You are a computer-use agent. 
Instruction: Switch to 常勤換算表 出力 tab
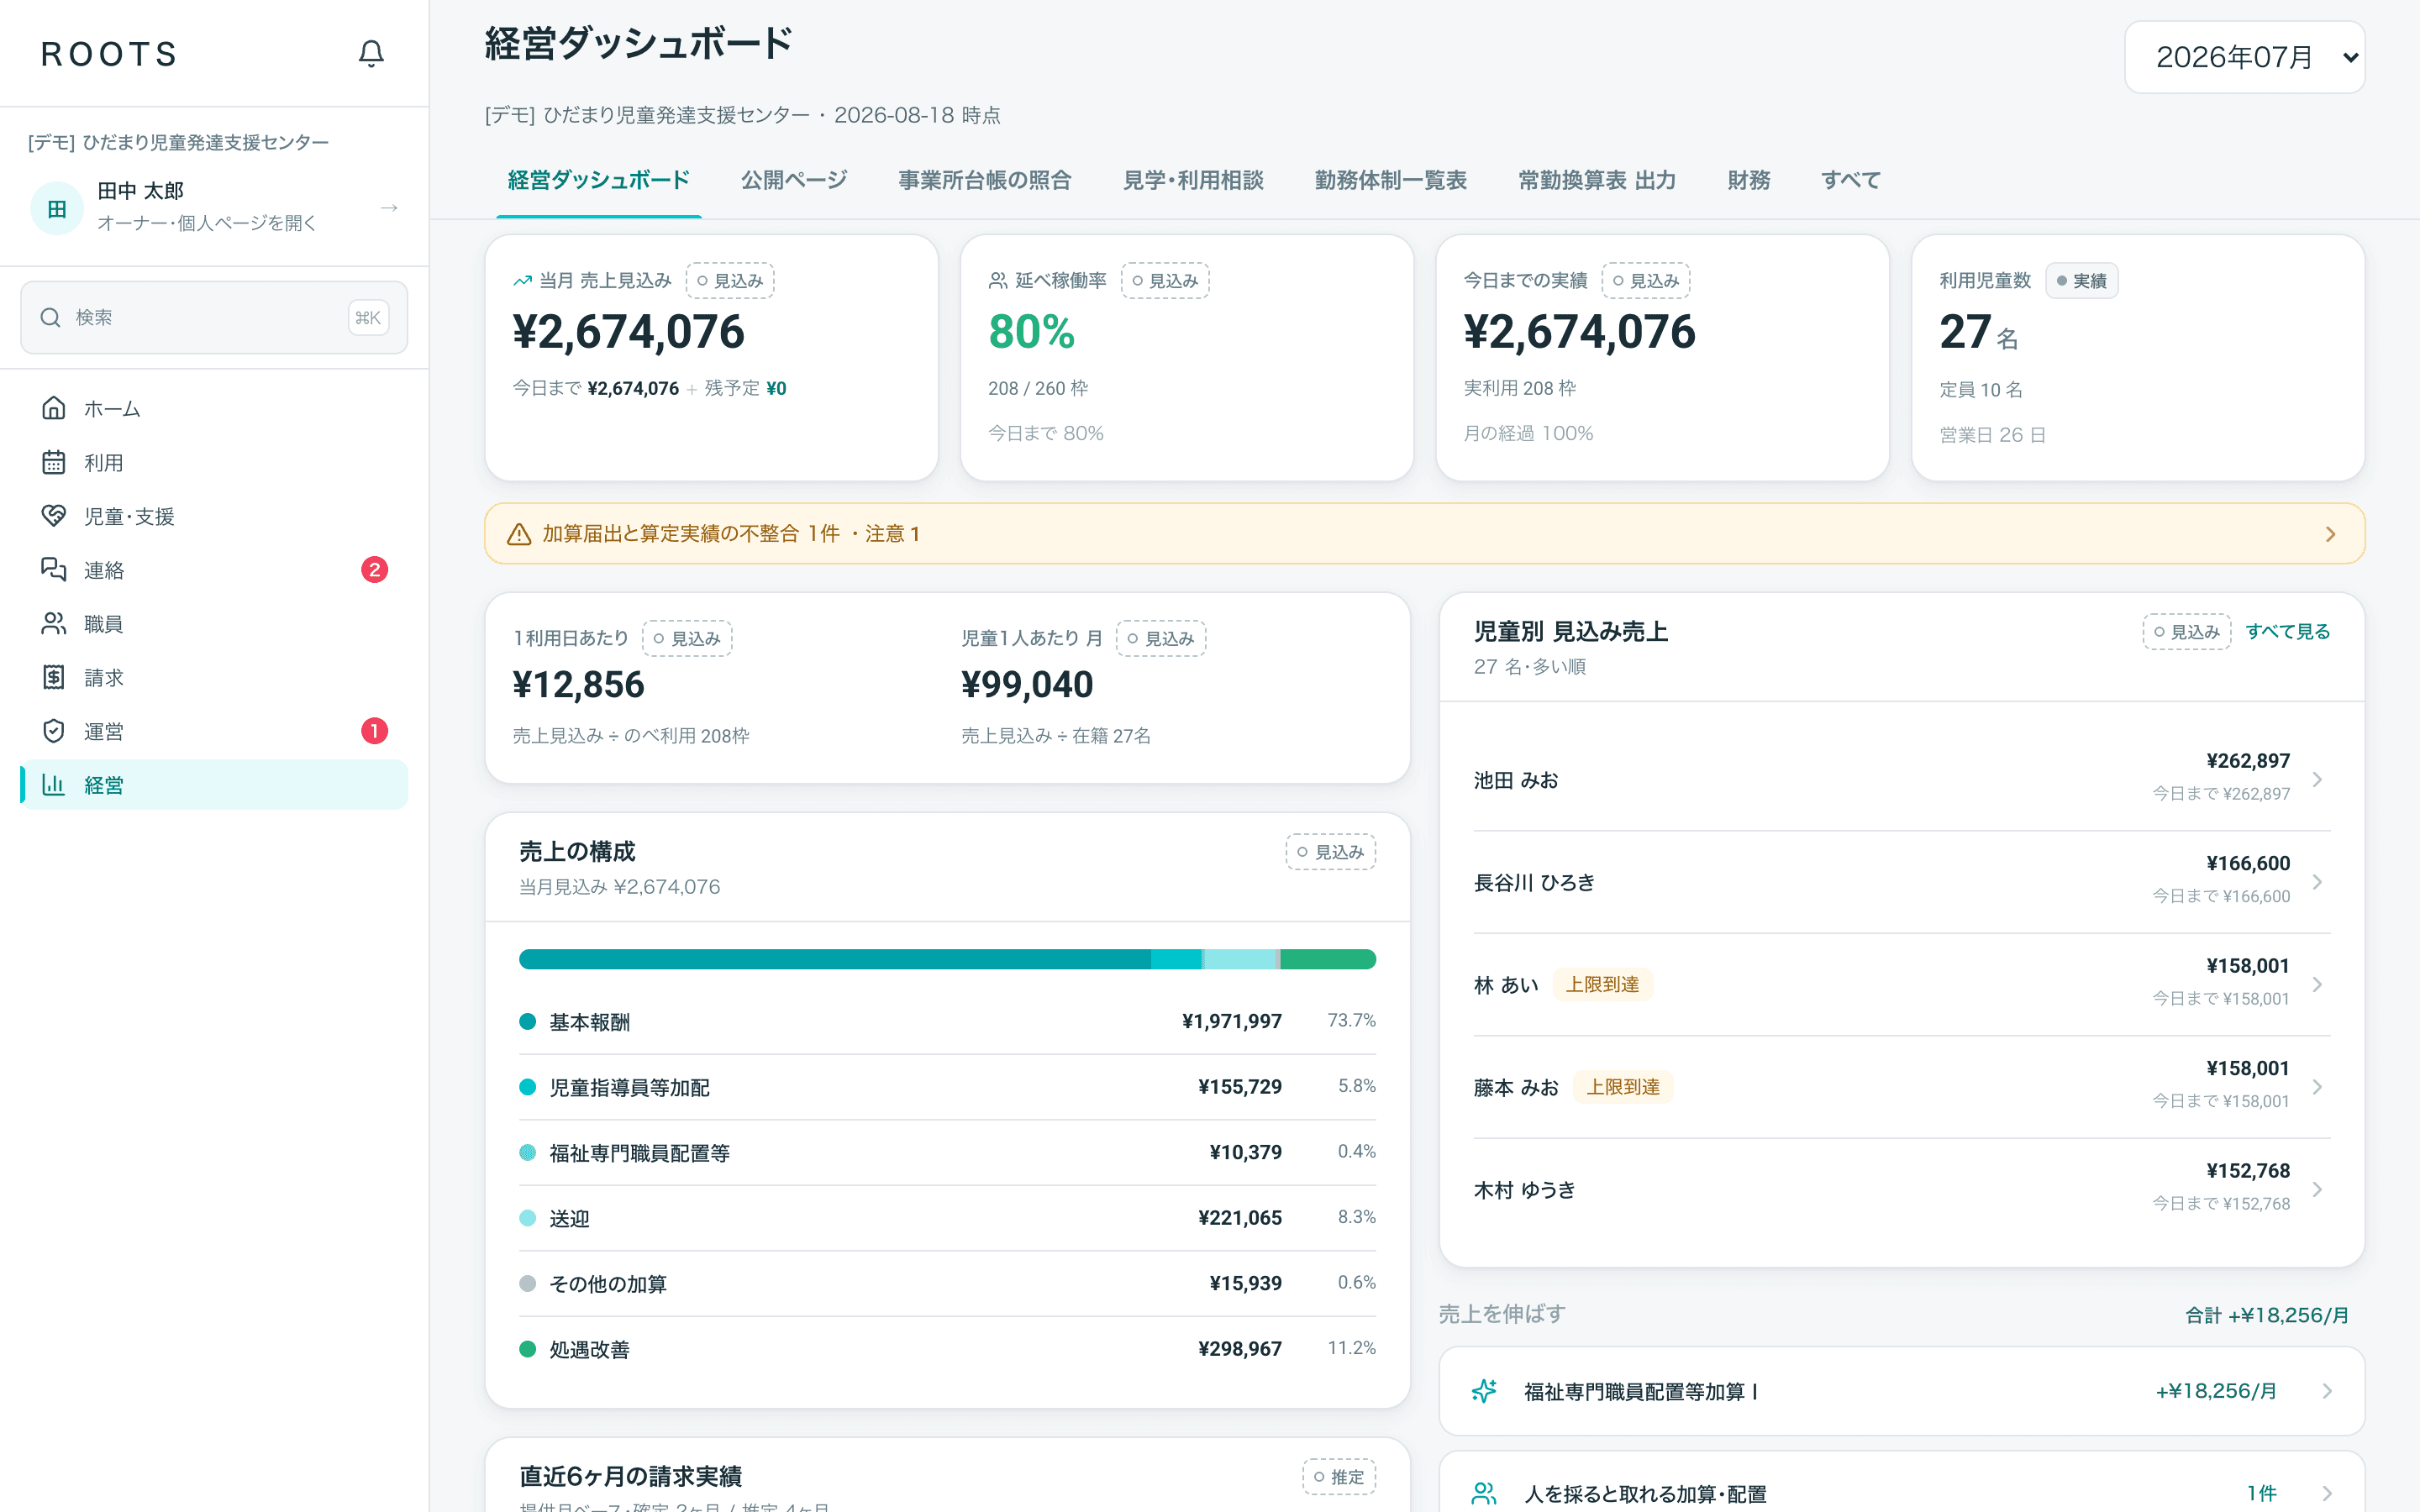[x=1597, y=180]
